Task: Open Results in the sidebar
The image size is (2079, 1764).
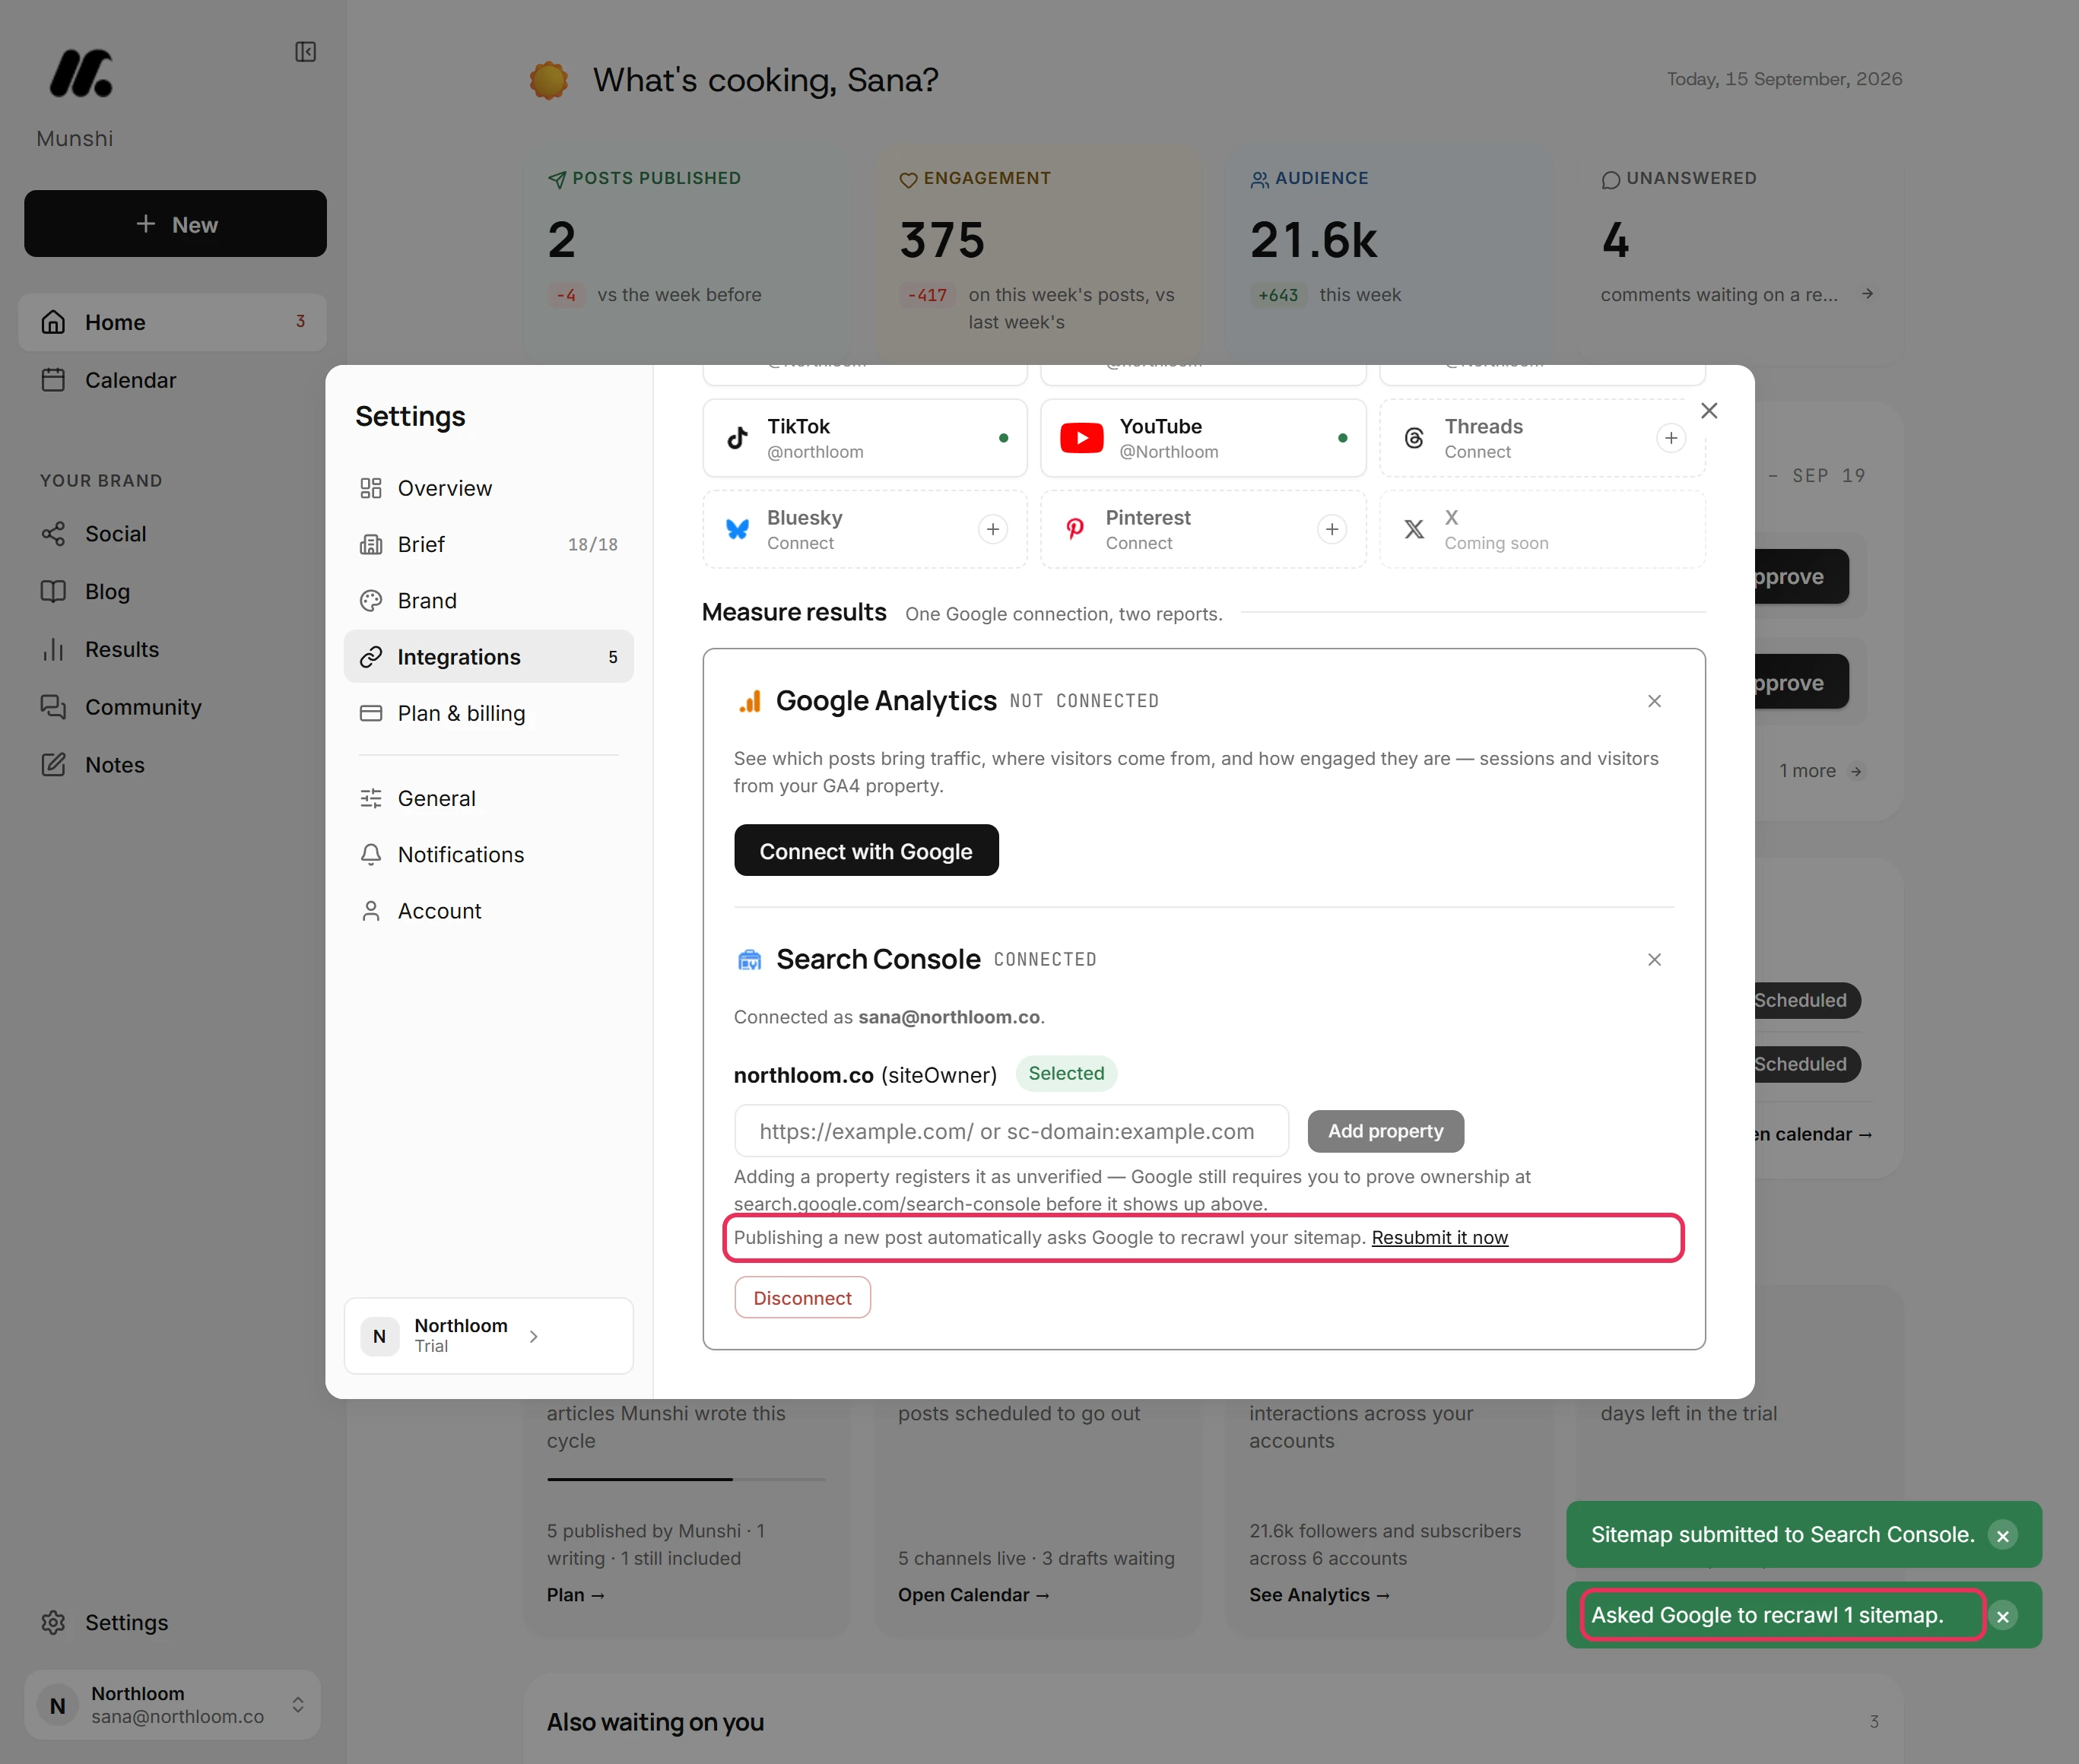Action: (x=172, y=650)
